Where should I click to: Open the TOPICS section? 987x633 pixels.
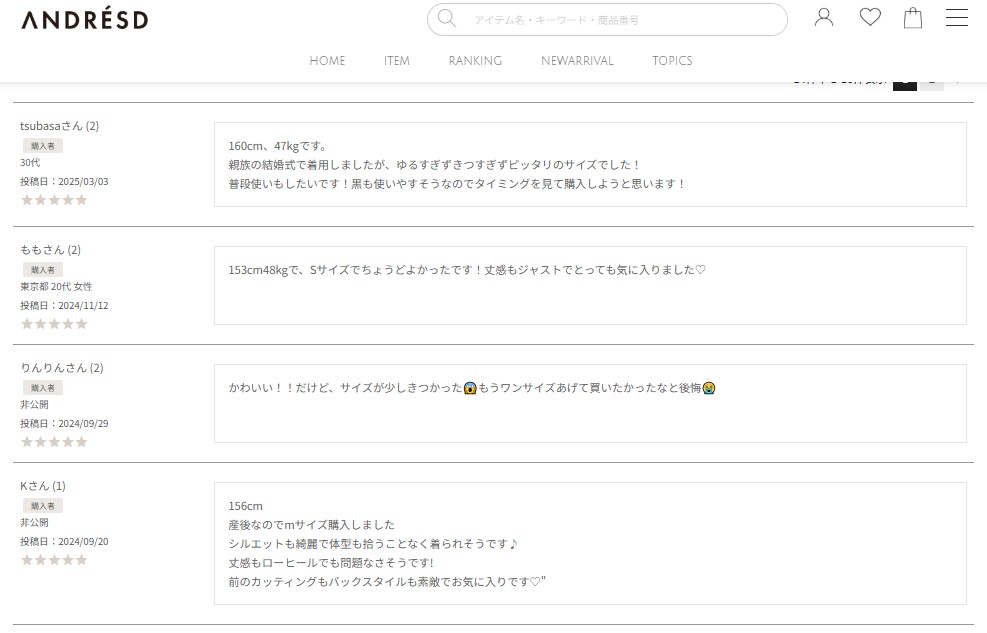coord(672,61)
